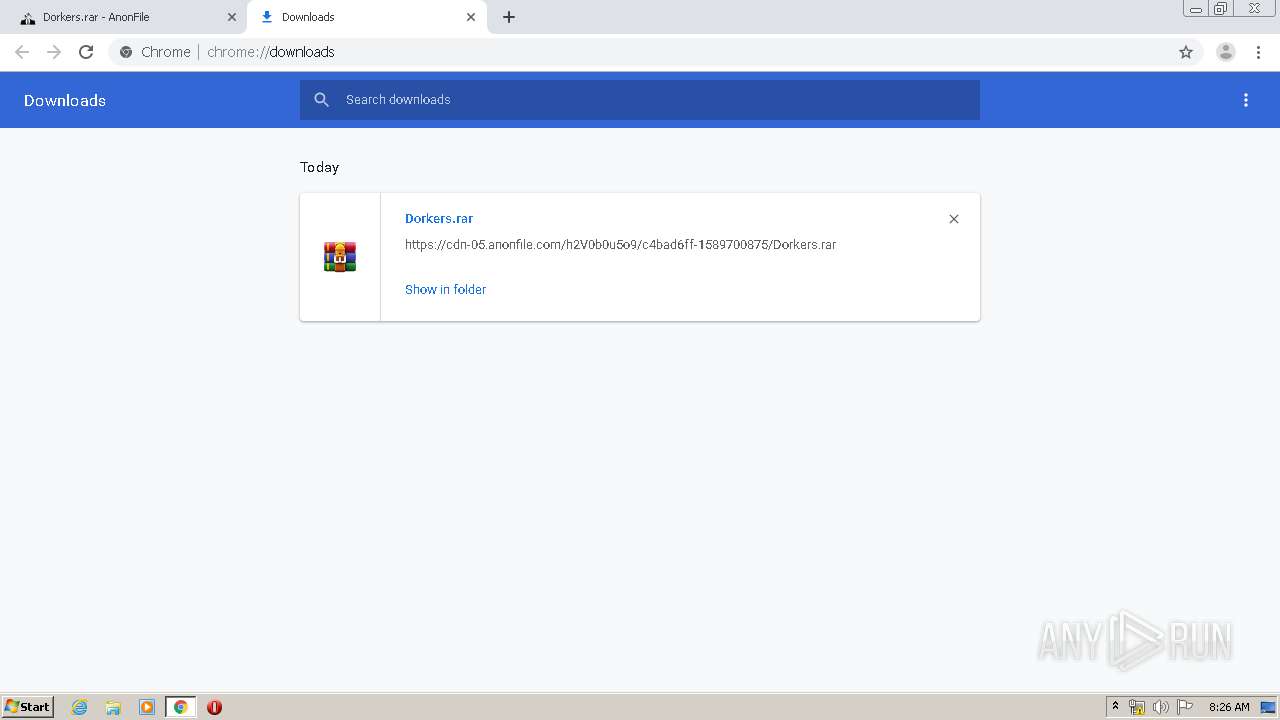Show Dorkers.rar in folder
1280x720 pixels.
click(x=445, y=289)
